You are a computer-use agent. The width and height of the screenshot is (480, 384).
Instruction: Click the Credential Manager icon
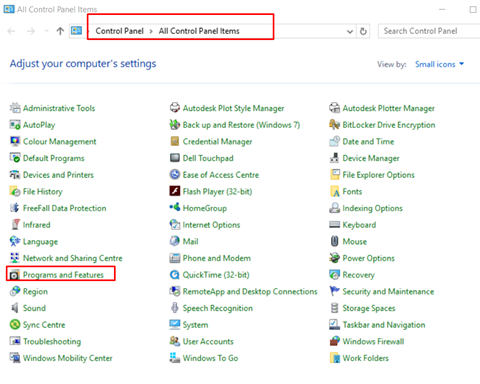(x=175, y=141)
